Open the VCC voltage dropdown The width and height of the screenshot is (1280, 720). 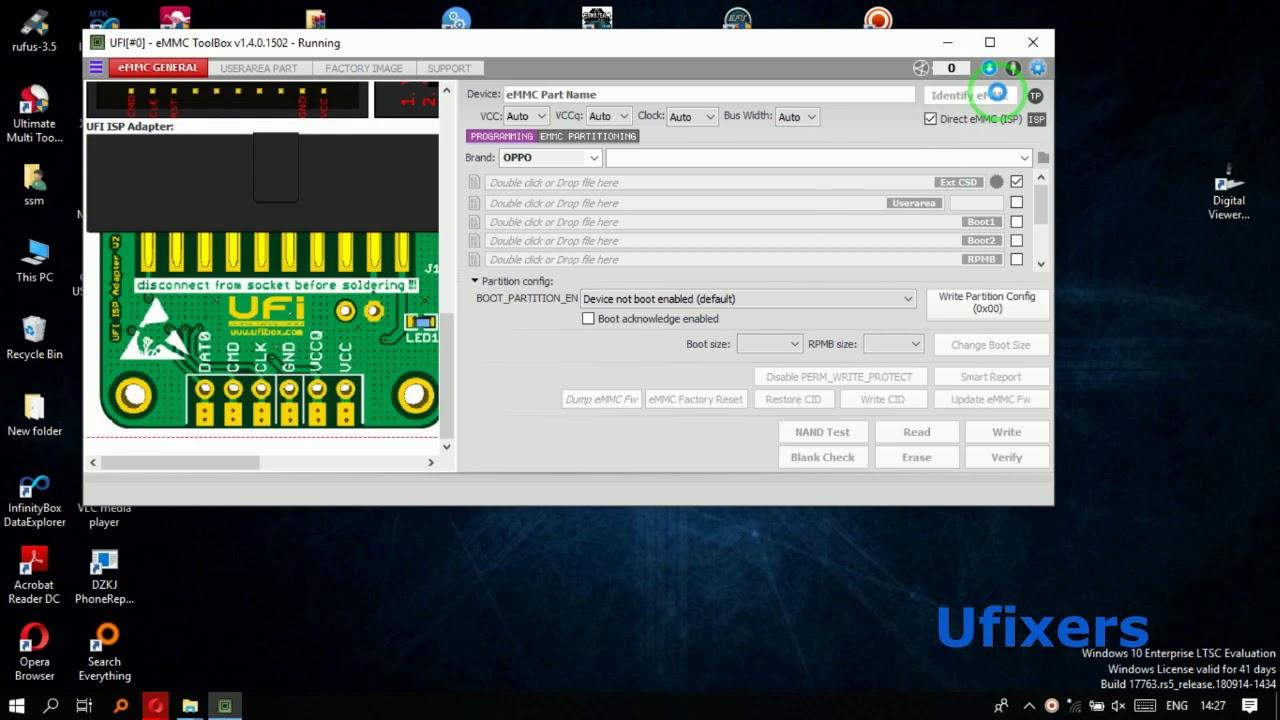(525, 117)
